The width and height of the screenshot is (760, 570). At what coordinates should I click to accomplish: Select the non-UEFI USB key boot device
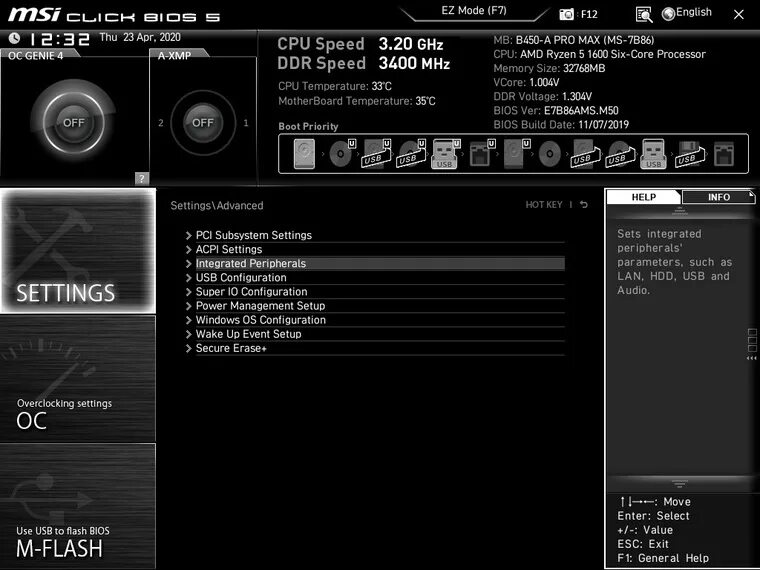(x=653, y=154)
